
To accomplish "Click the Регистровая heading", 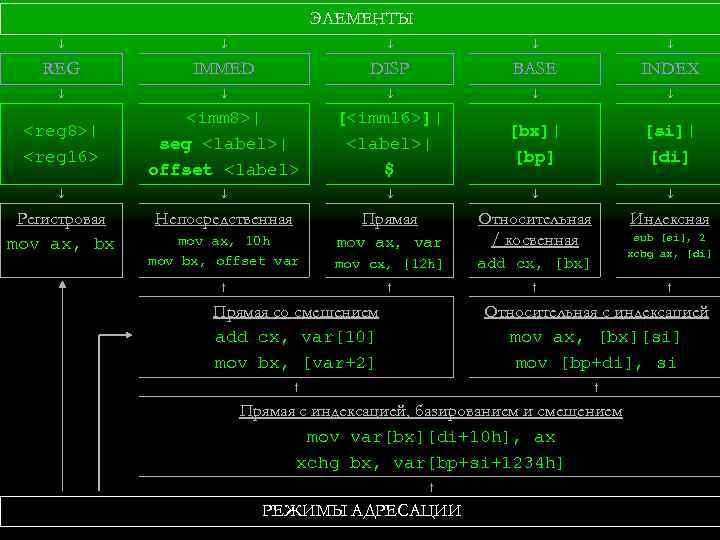I will point(62,219).
